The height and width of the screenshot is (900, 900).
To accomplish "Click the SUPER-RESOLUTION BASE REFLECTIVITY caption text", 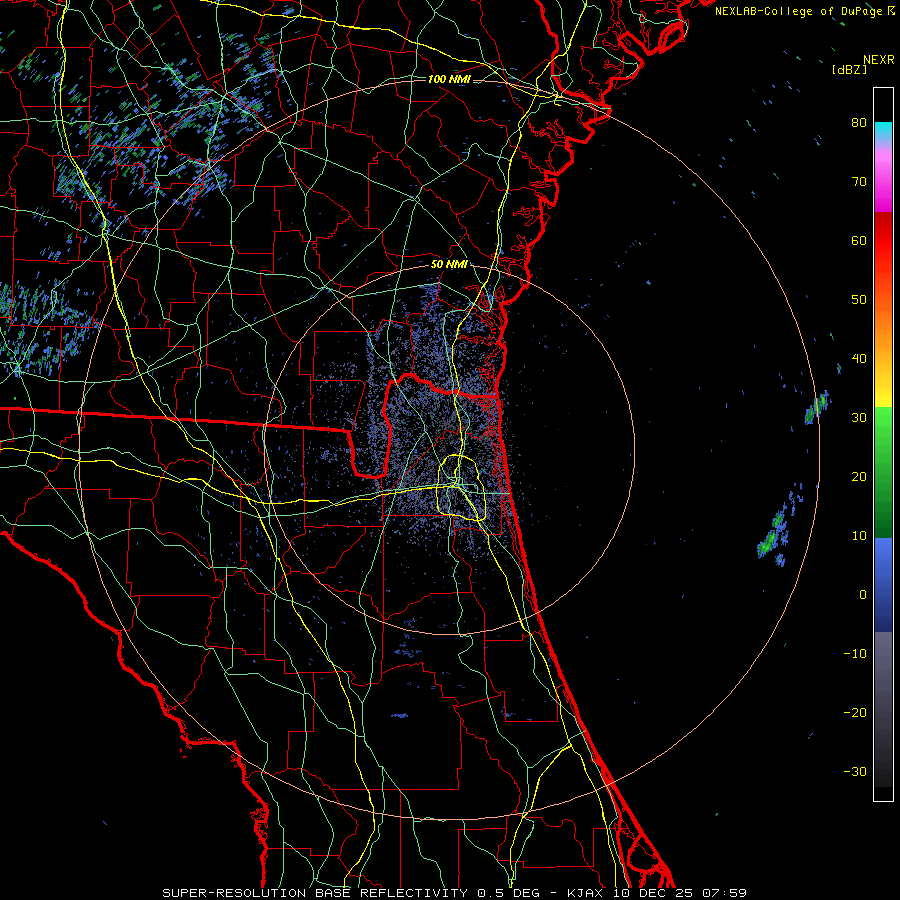I will [x=315, y=893].
